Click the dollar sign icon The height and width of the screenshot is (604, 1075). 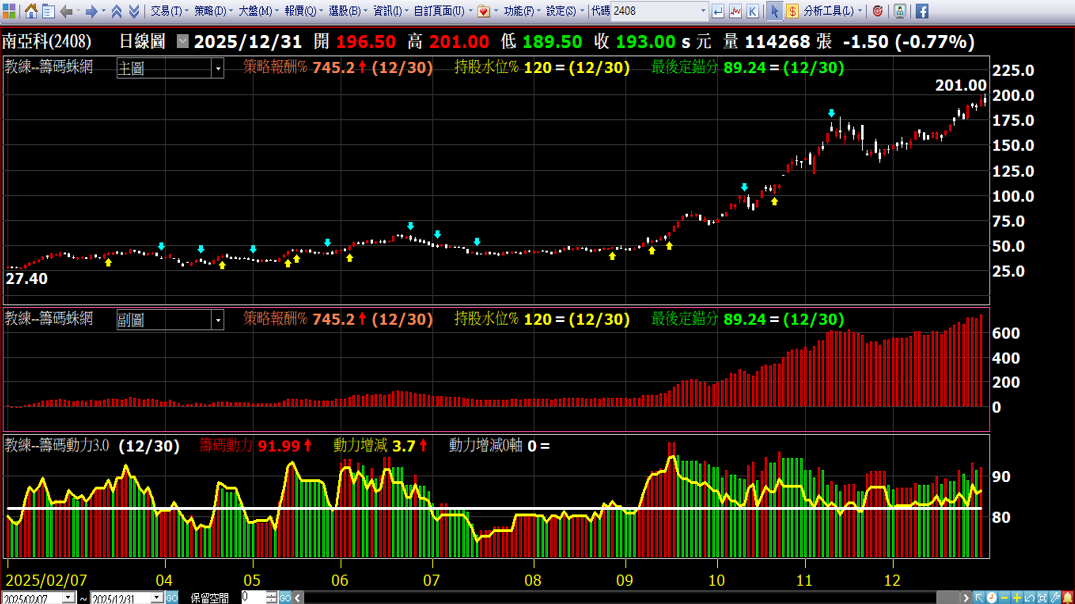click(792, 11)
